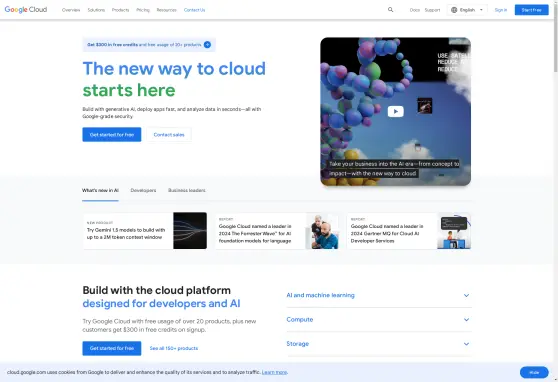
Task: Open the Forrester Wave report card
Action: pos(277,231)
